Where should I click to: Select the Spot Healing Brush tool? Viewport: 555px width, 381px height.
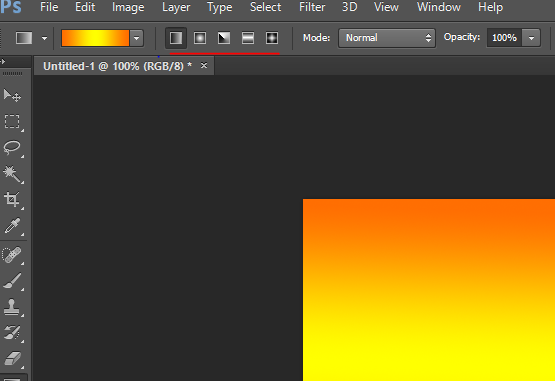[12, 255]
